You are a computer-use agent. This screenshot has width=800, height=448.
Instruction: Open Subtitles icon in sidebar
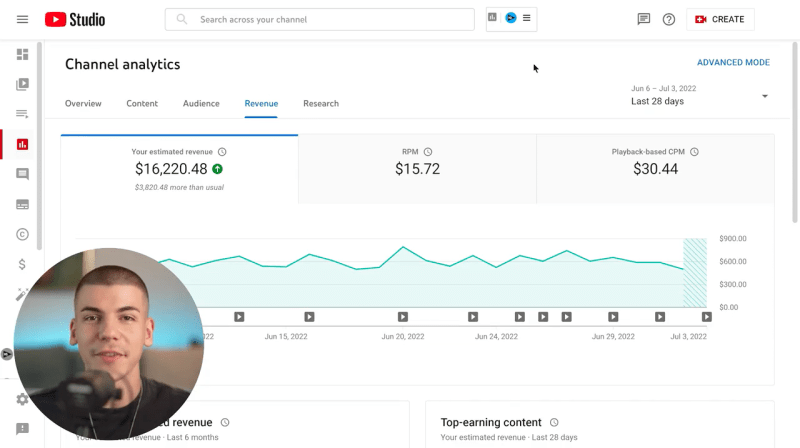pos(22,204)
